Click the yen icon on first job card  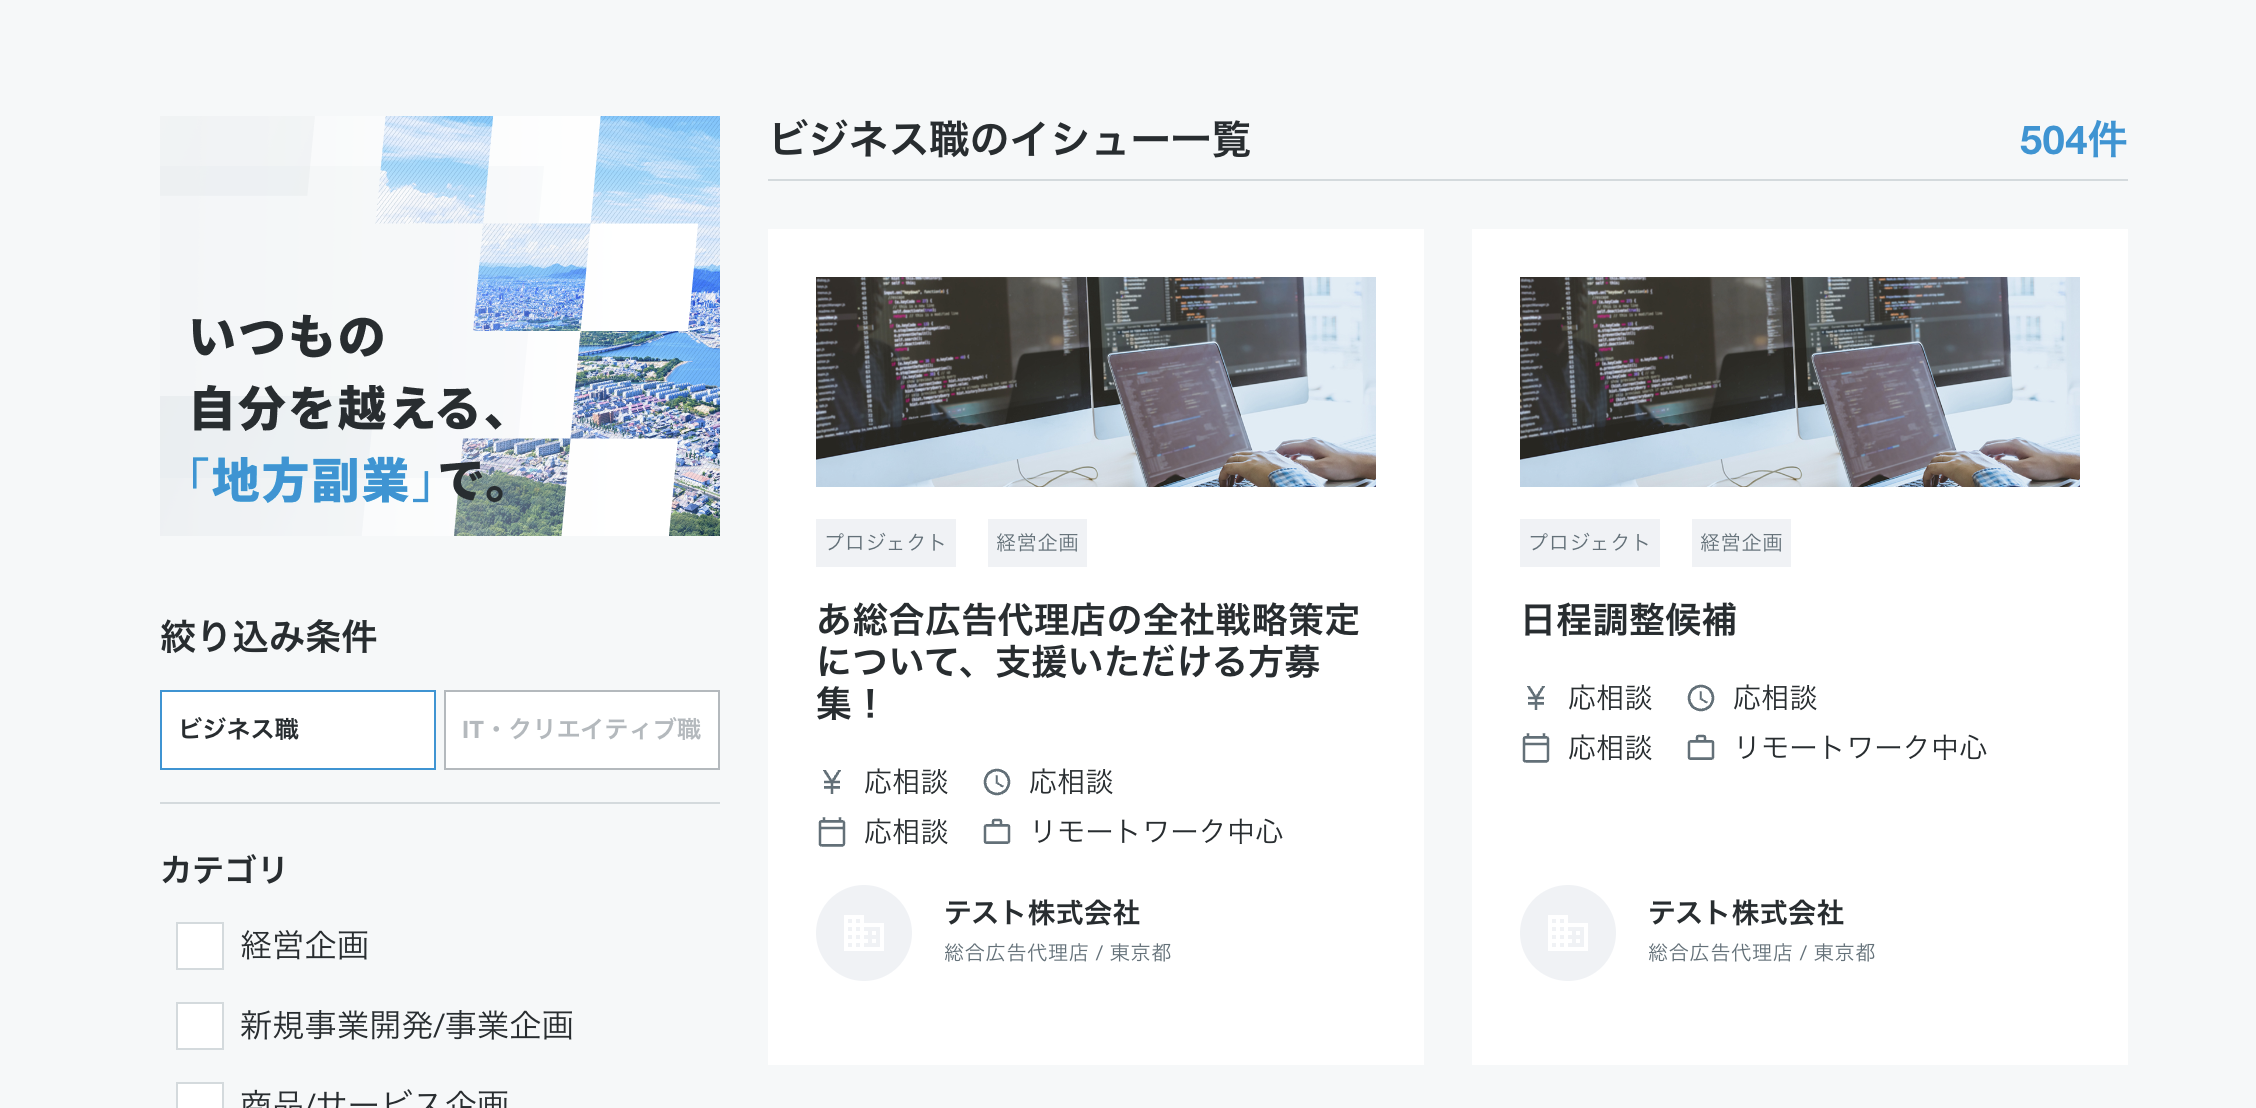click(x=831, y=782)
